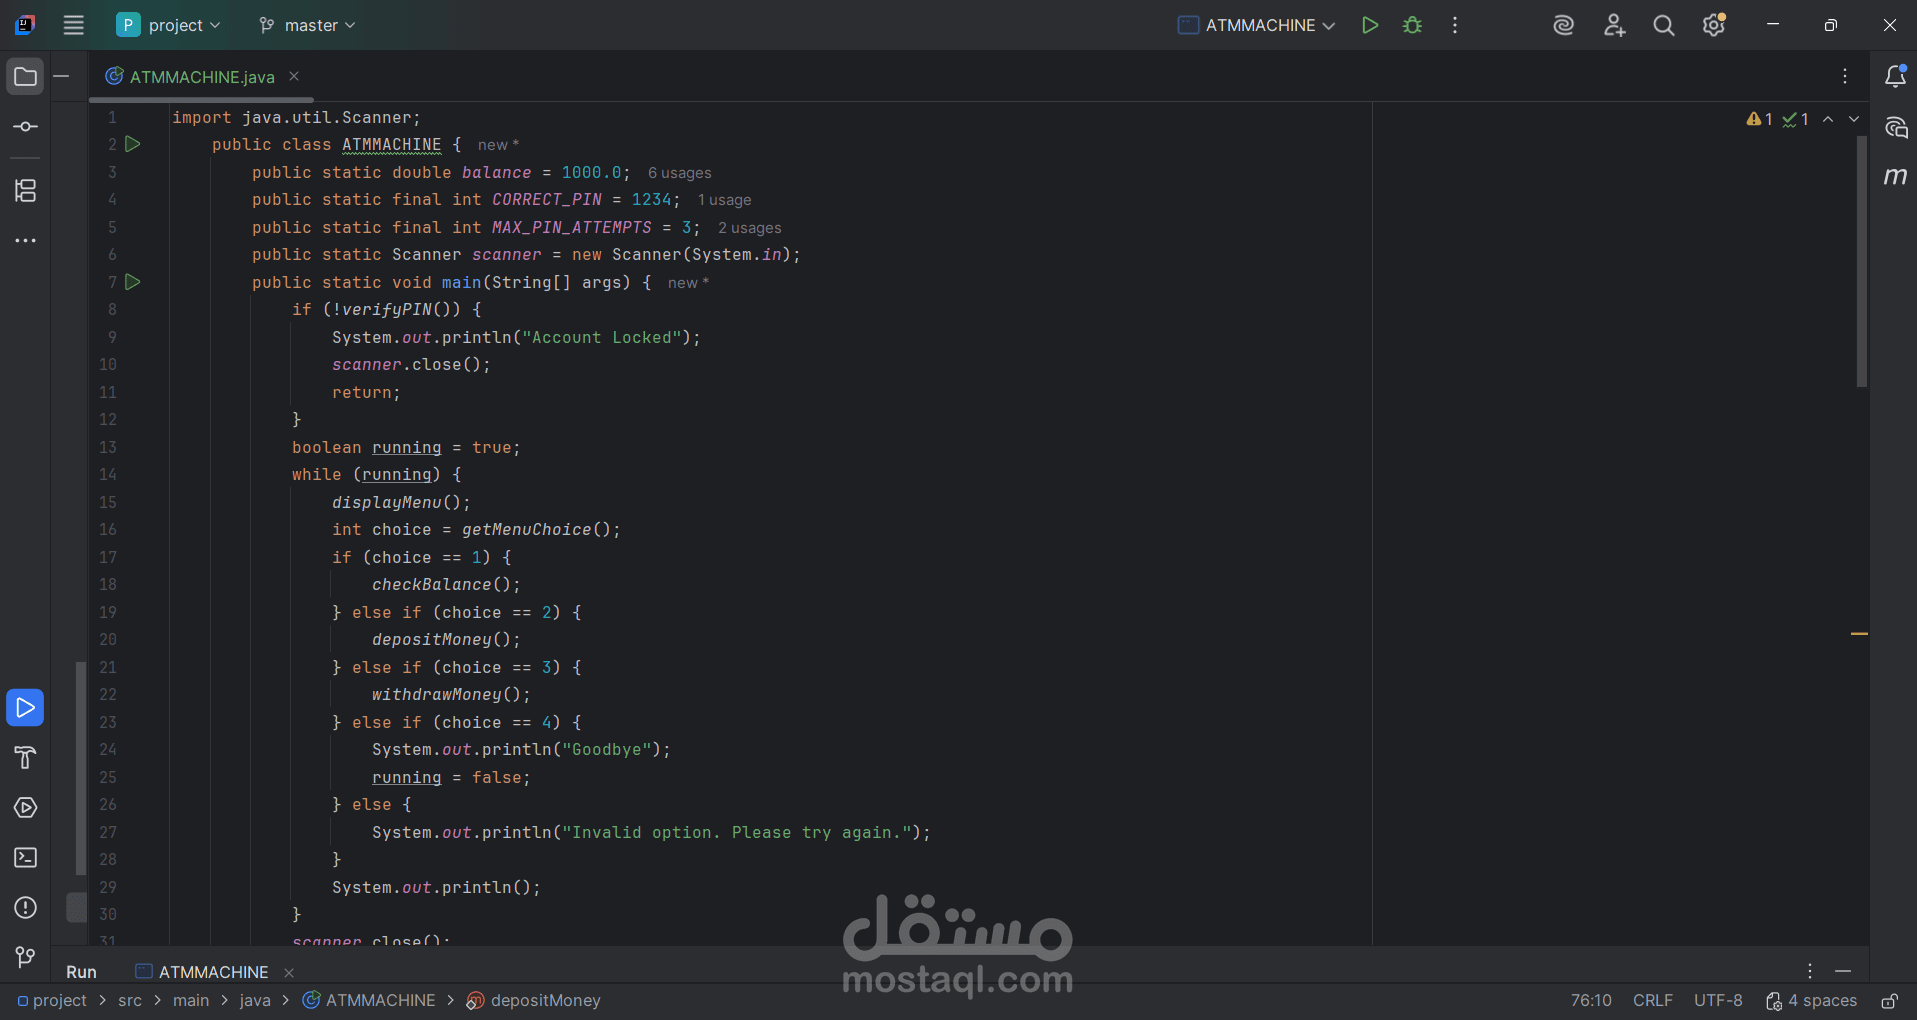Screen dimensions: 1917x1020
Task: Close the ATMMACHINE run tab
Action: (289, 973)
